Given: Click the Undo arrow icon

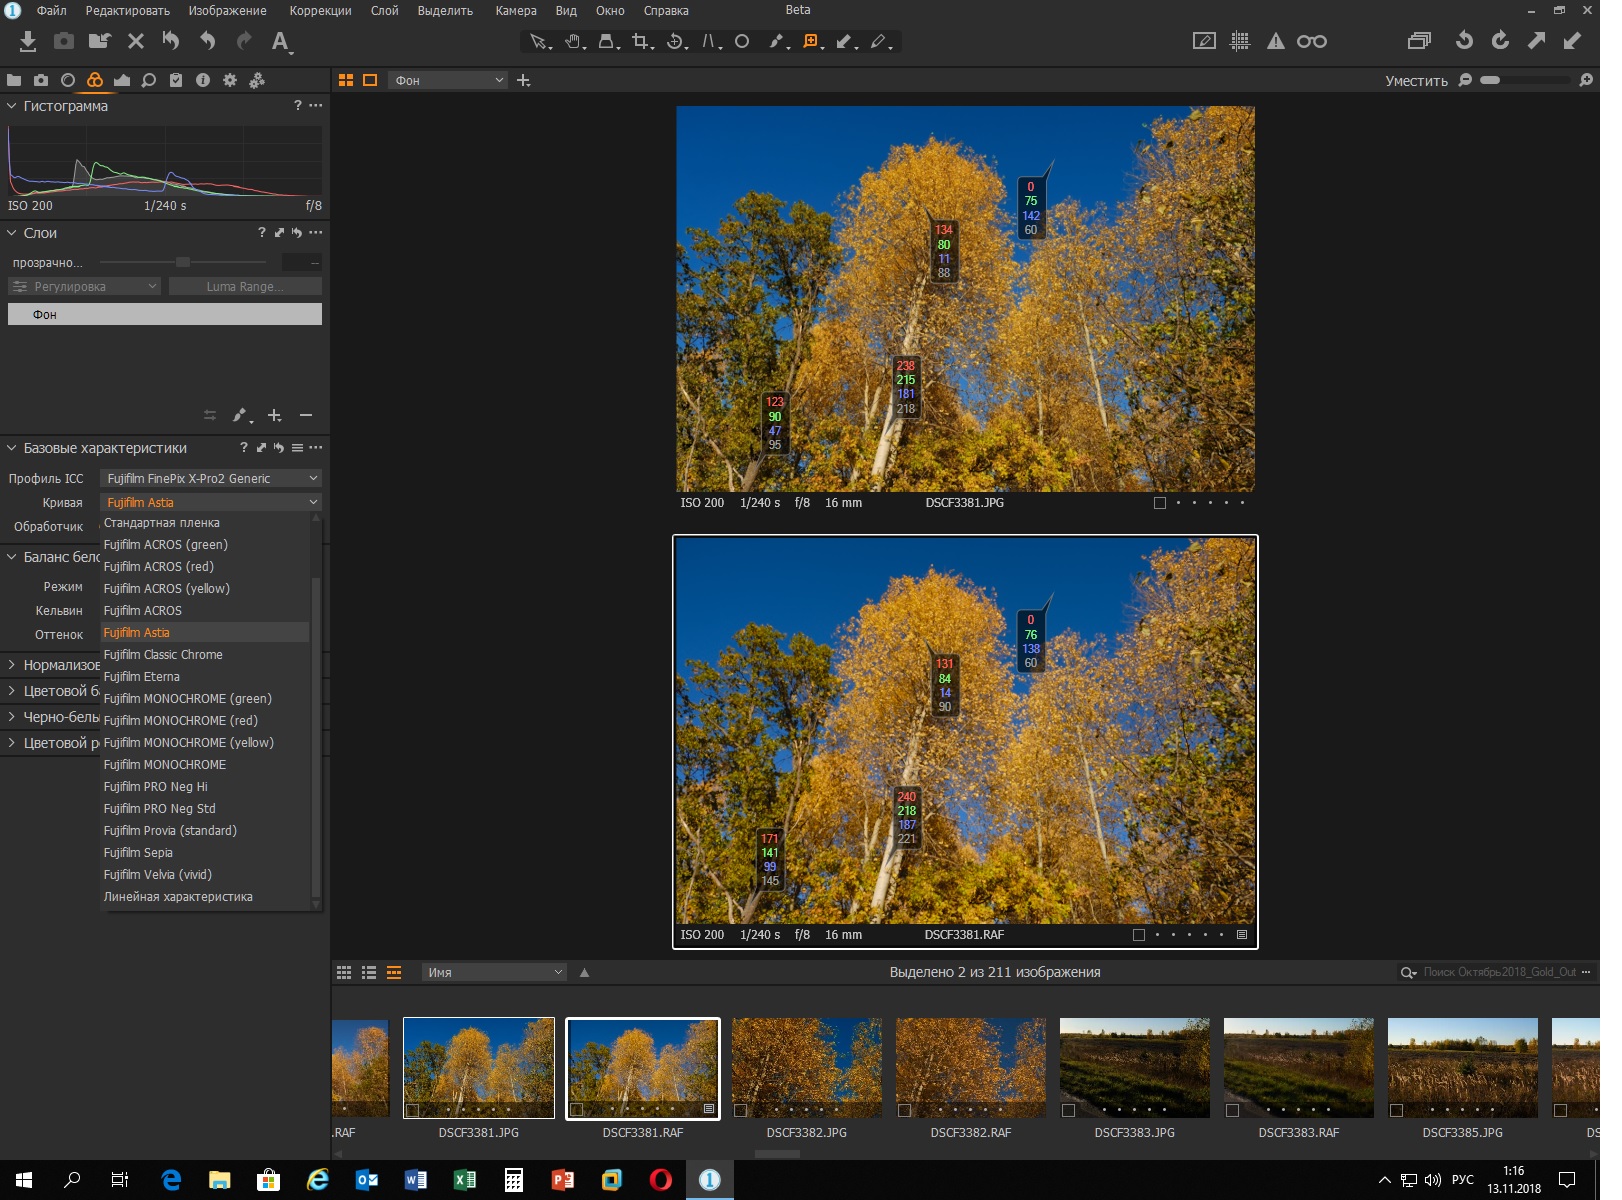Looking at the screenshot, I should click(x=208, y=41).
